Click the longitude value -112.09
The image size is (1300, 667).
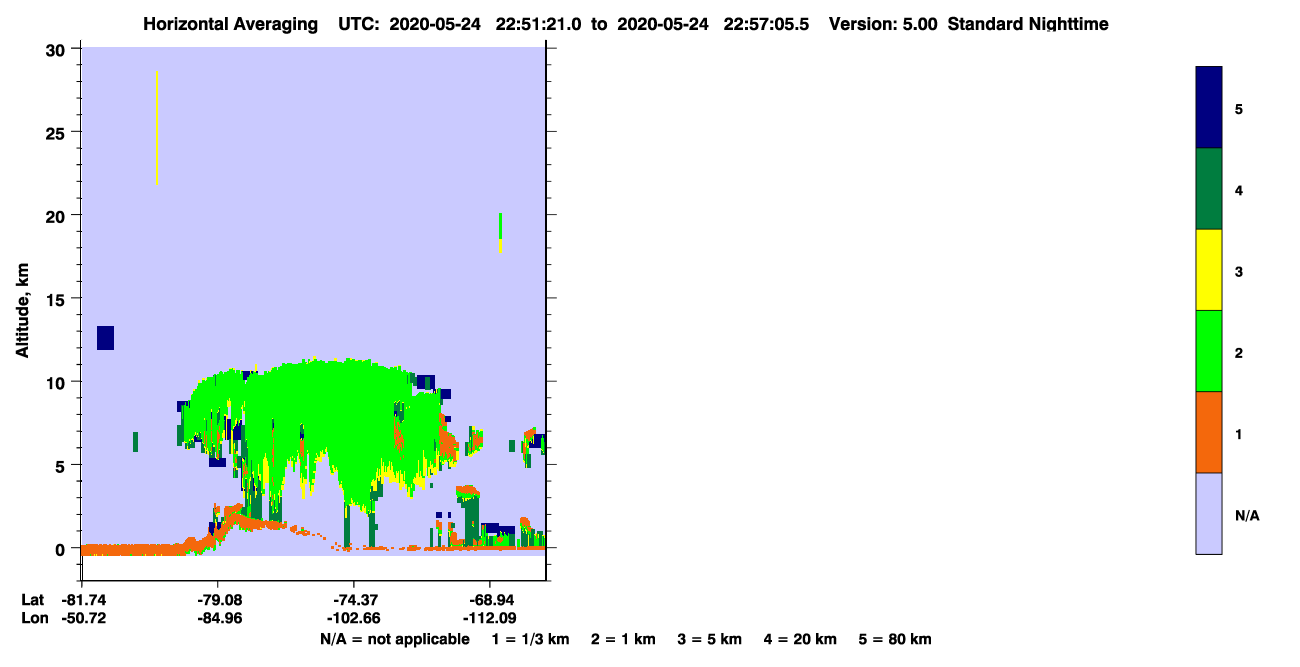489,617
